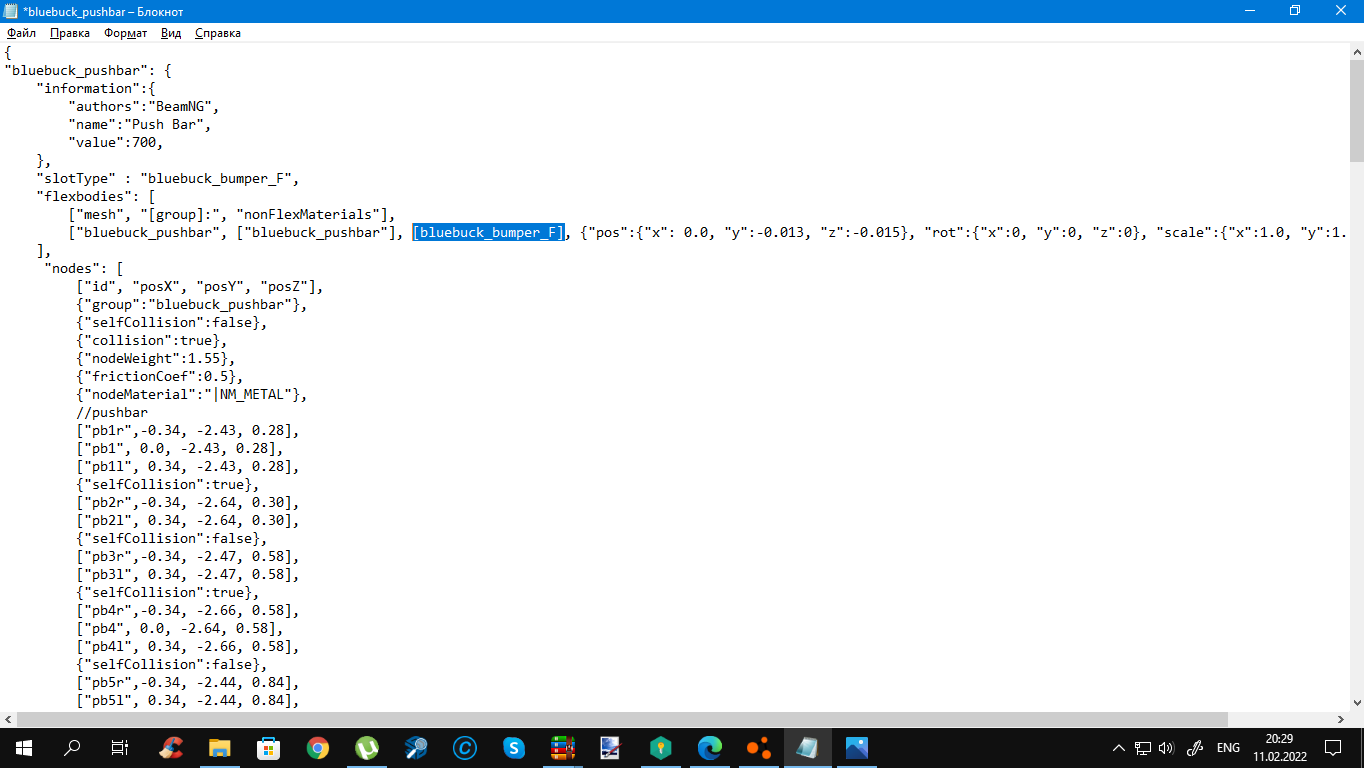1364x768 pixels.
Task: Click the "pb5r" node line
Action: coord(188,682)
